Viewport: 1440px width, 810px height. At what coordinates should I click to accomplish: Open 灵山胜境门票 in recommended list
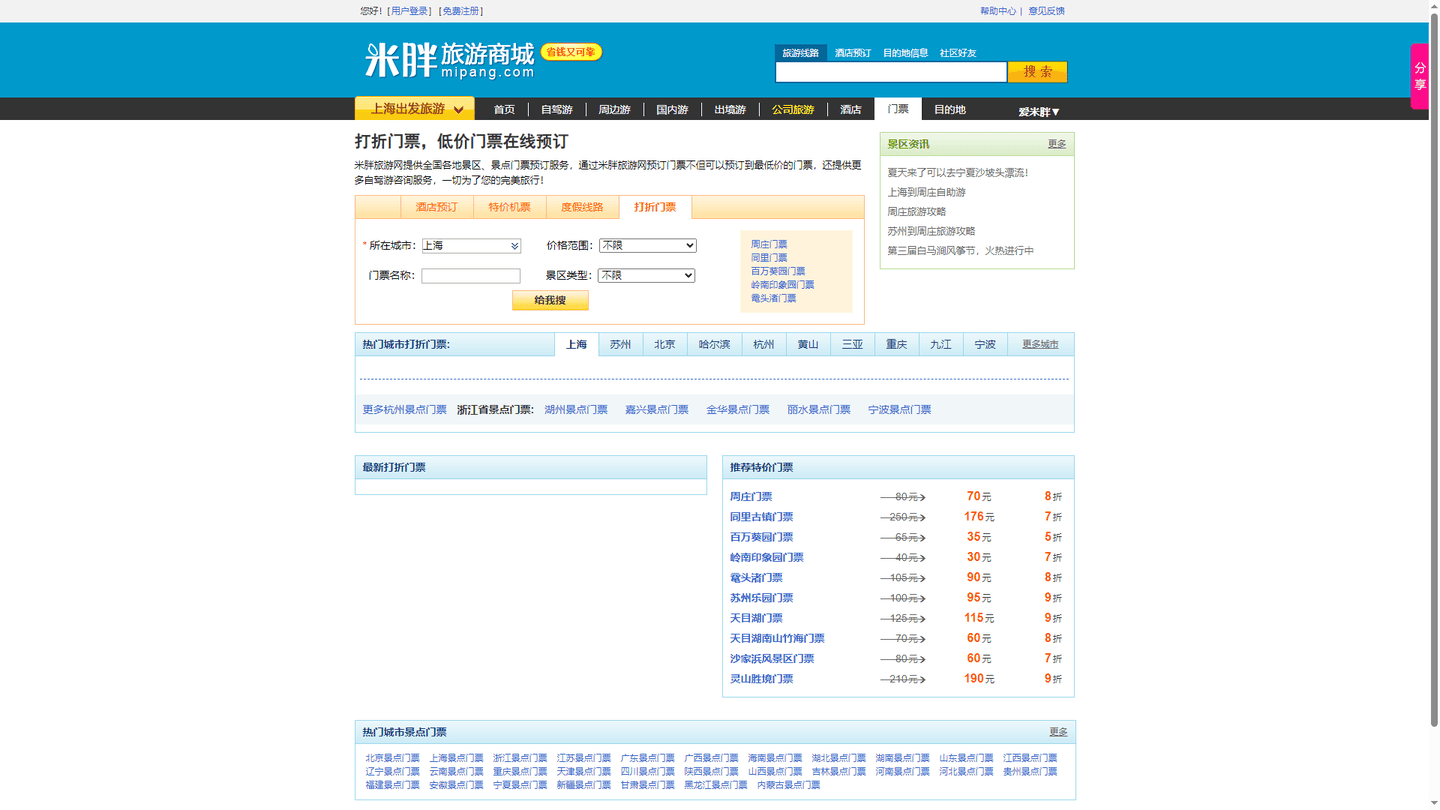click(762, 679)
